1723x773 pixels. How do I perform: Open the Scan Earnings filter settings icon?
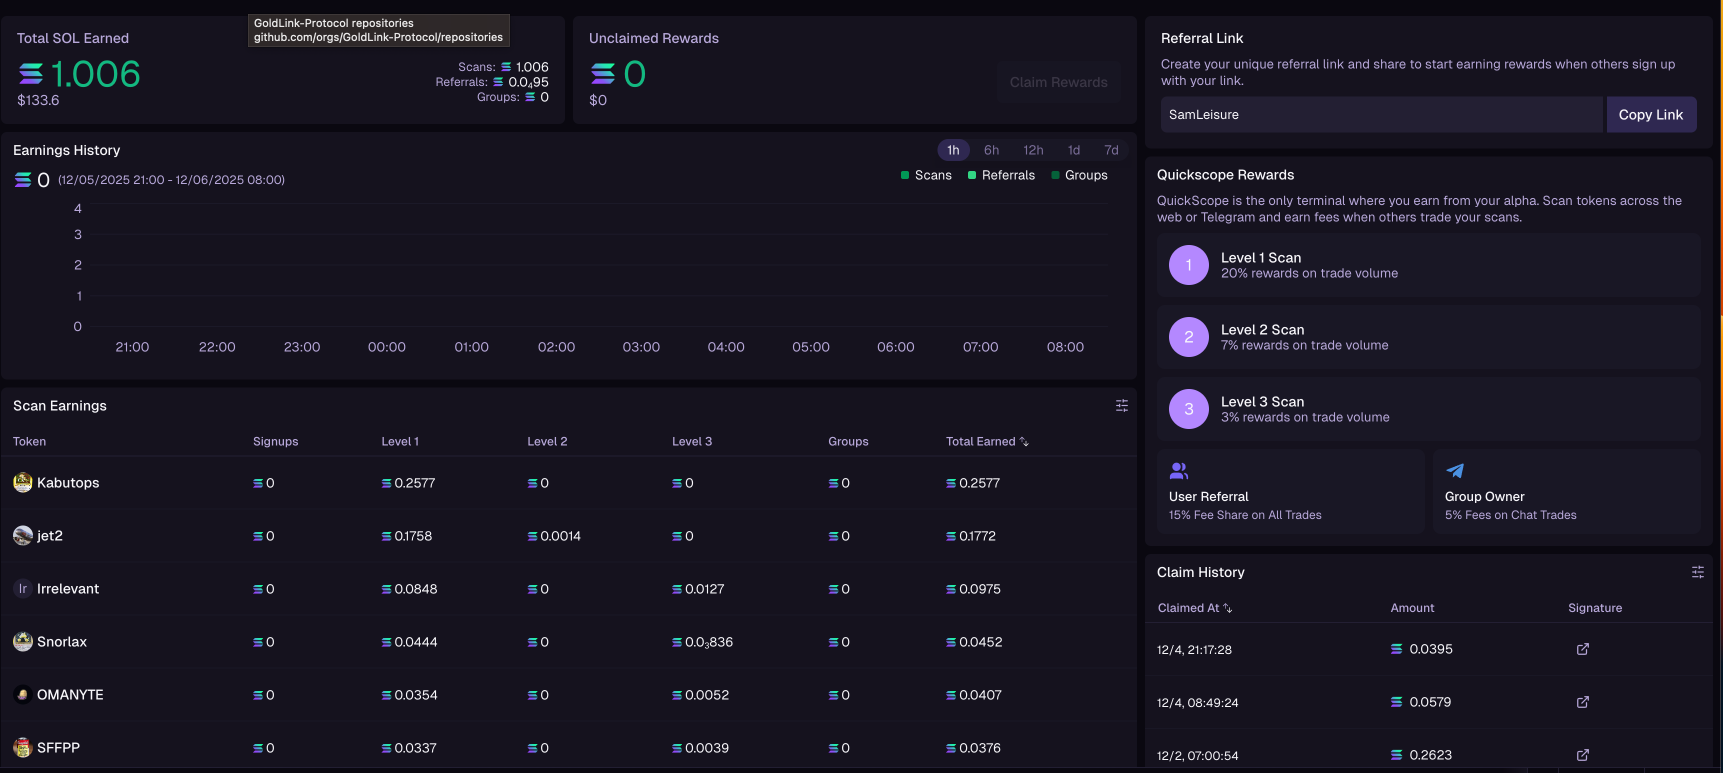1121,406
